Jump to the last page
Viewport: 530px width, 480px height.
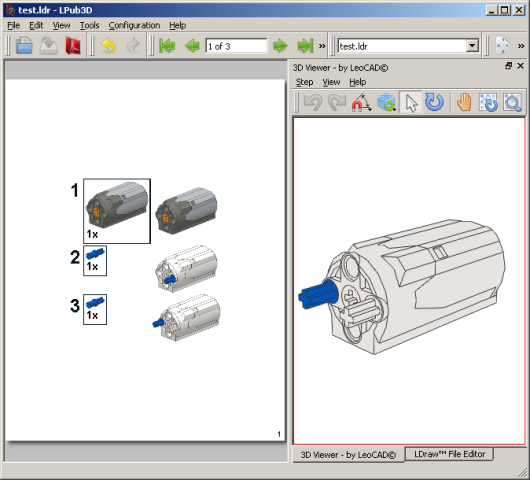[x=305, y=46]
